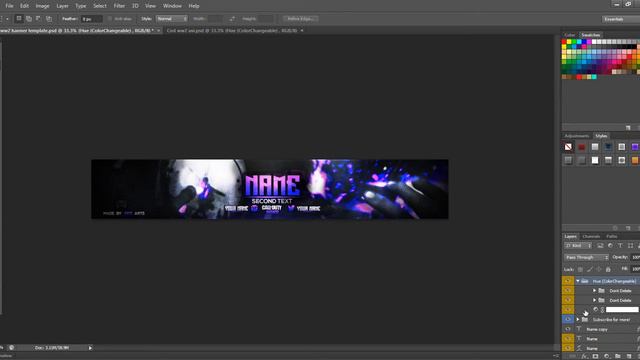The width and height of the screenshot is (640, 360).
Task: Click the adjustment layer icon beside white mask
Action: tap(596, 310)
